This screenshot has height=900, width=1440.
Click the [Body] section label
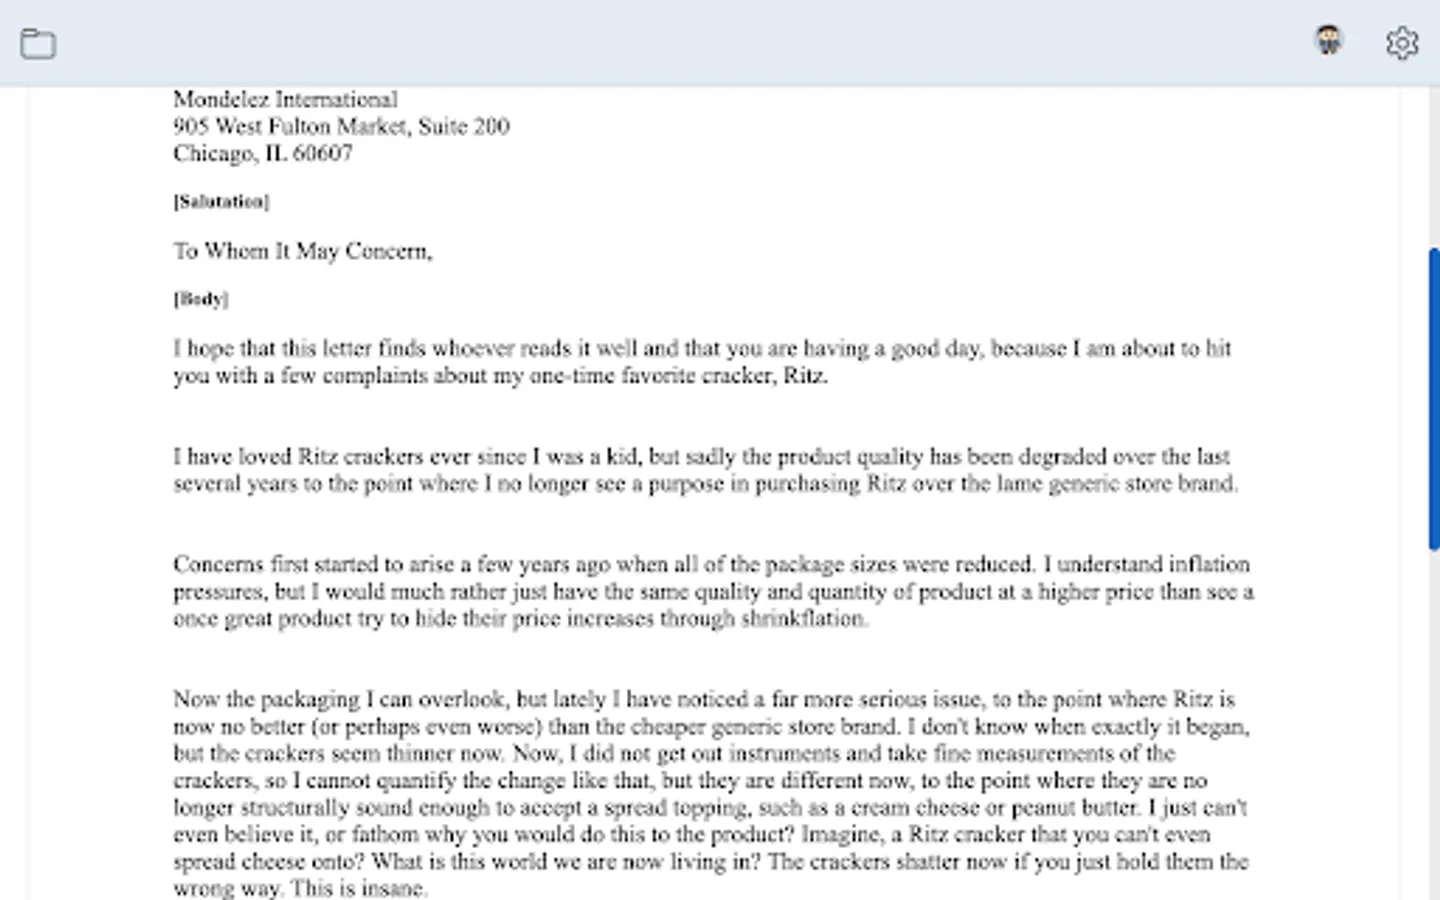click(201, 299)
